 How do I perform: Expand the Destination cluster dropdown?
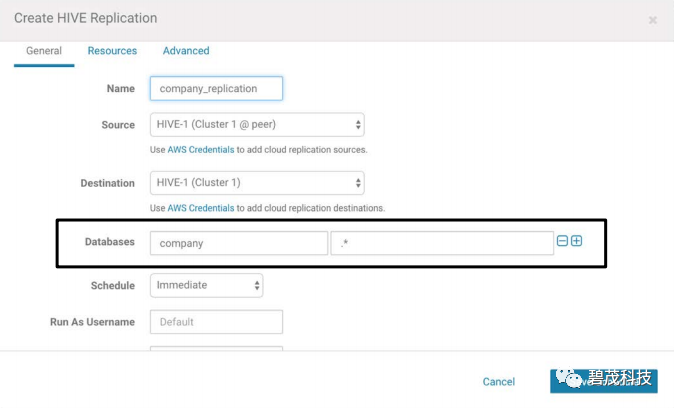pos(256,183)
